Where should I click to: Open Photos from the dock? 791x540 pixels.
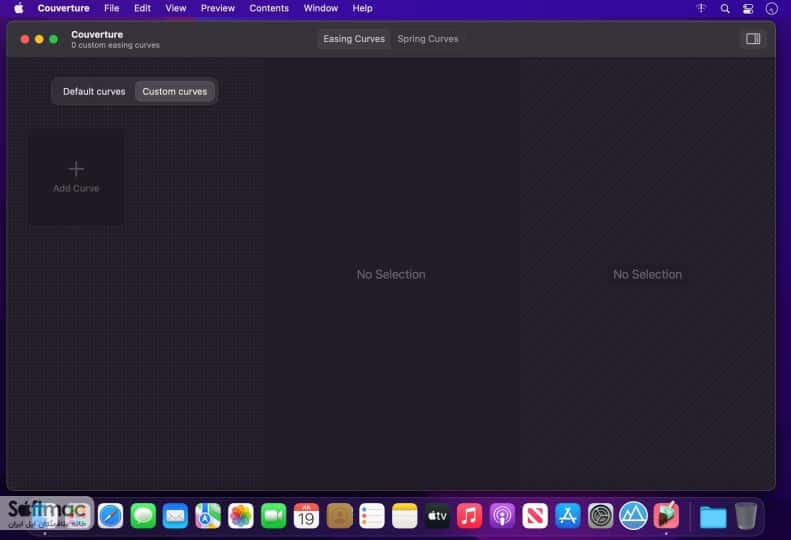pos(241,516)
